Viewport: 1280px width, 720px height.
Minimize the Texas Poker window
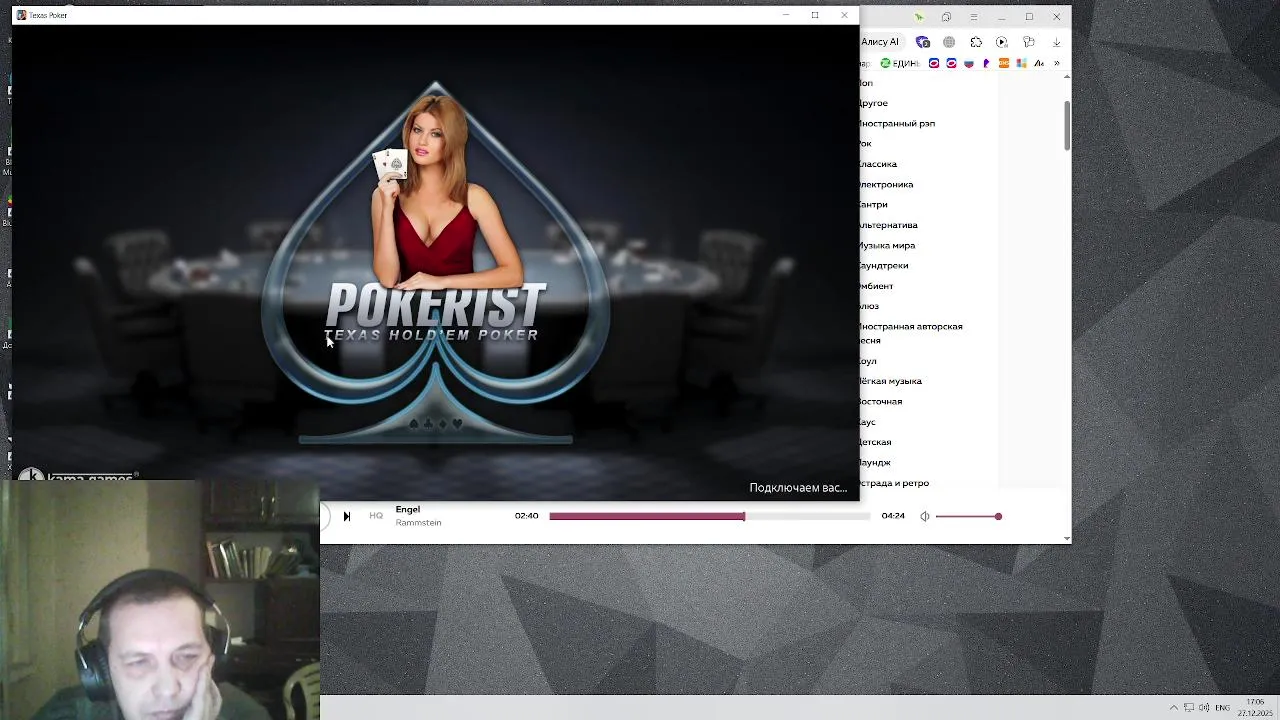786,15
